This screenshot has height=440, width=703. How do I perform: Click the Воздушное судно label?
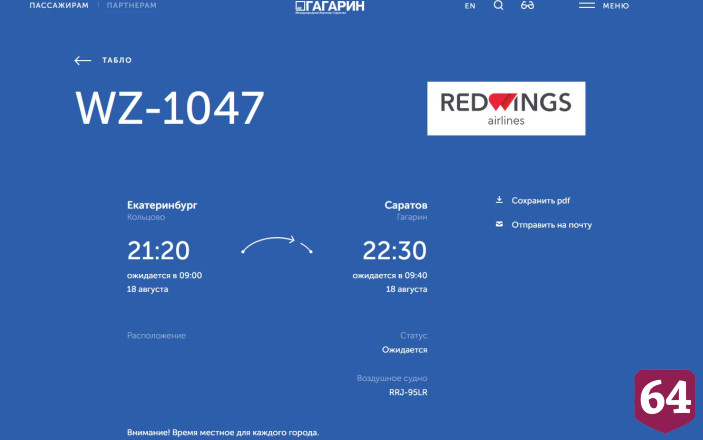point(392,378)
